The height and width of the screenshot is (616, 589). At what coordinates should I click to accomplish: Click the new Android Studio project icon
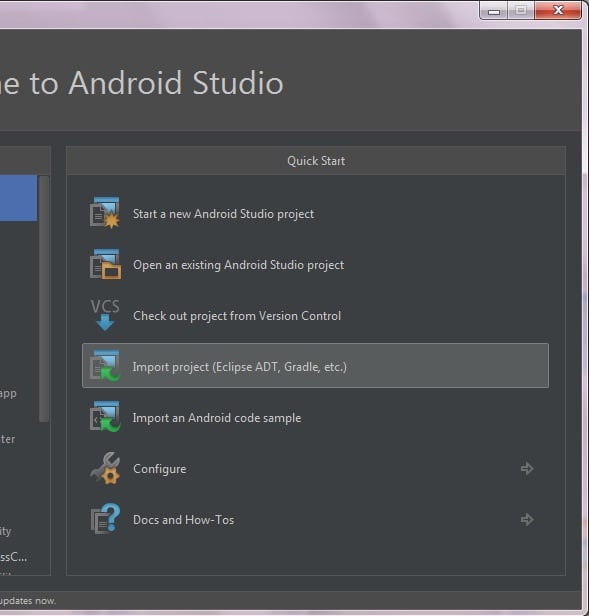point(105,213)
